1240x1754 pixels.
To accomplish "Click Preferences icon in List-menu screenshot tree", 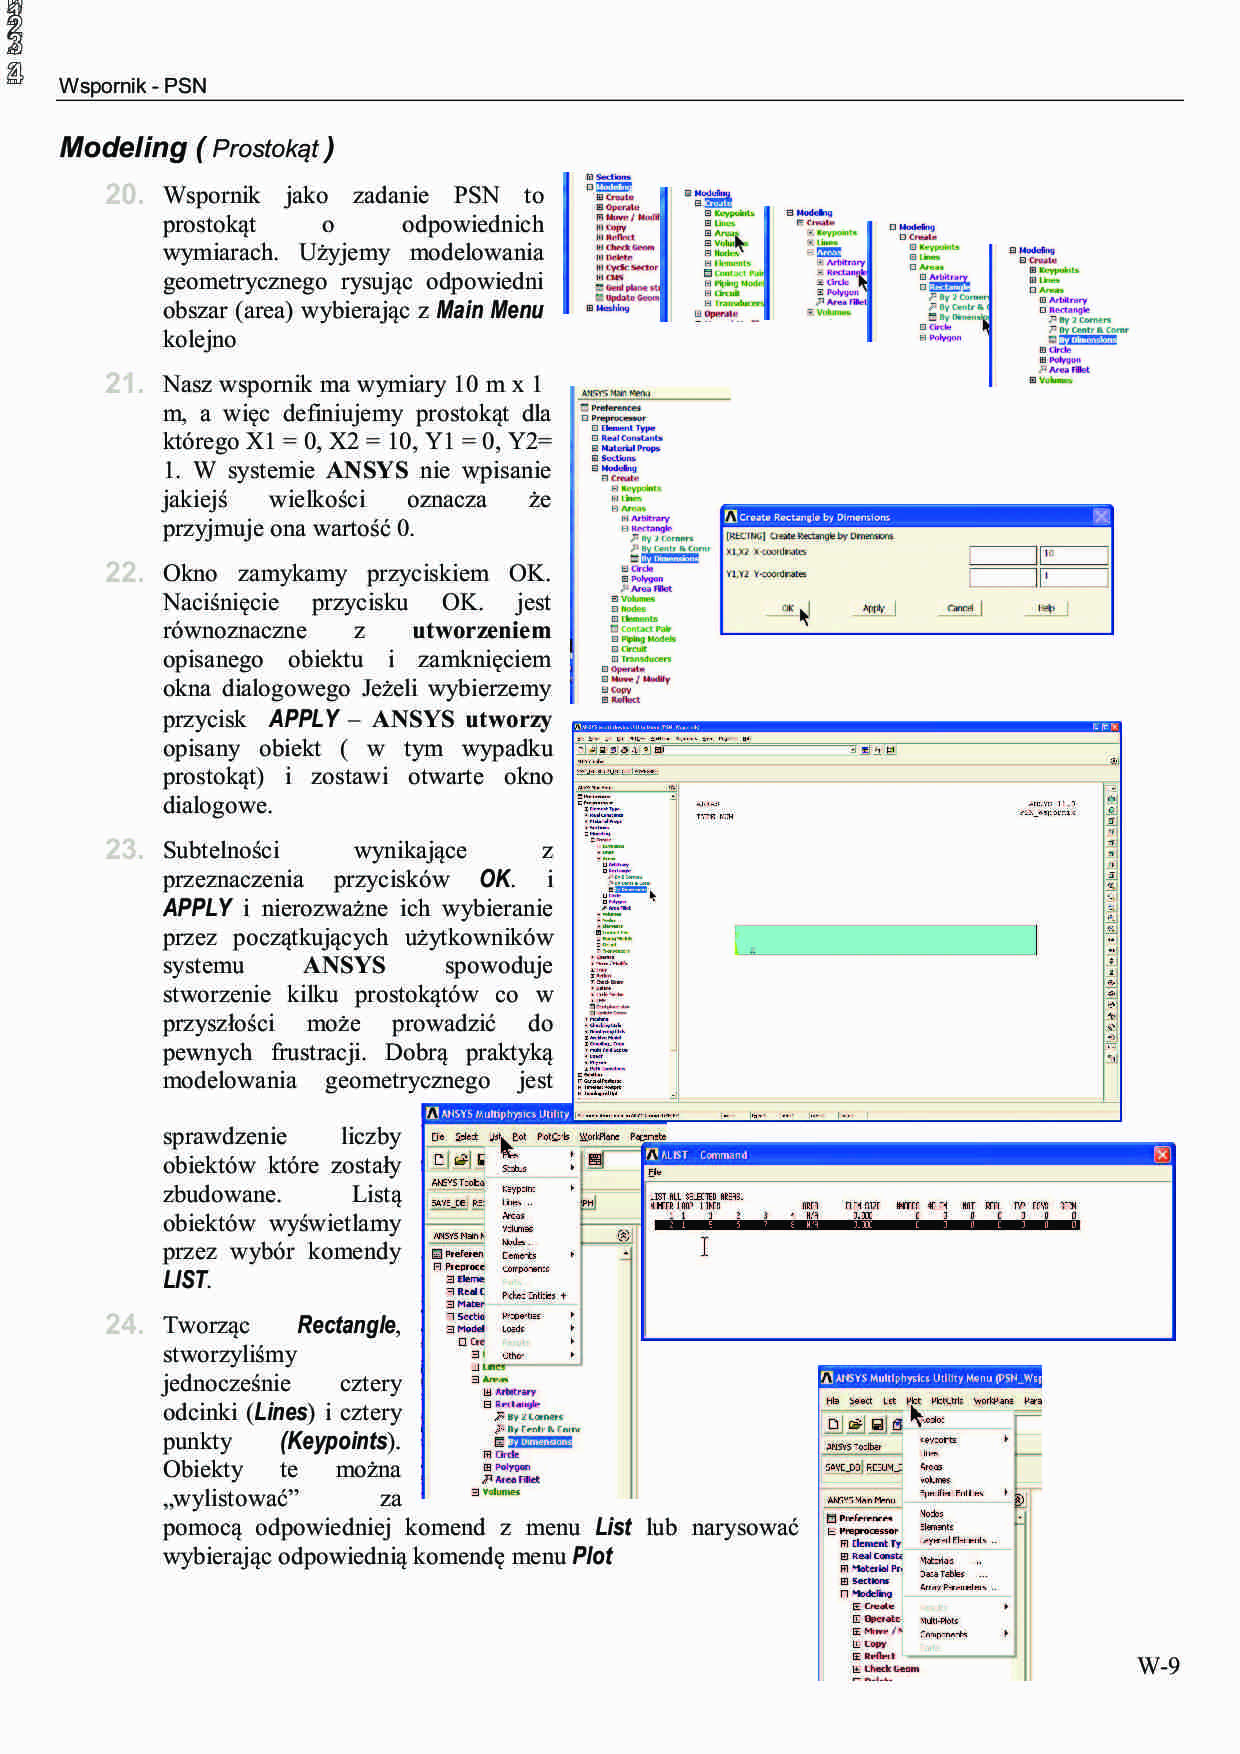I will pos(437,1254).
